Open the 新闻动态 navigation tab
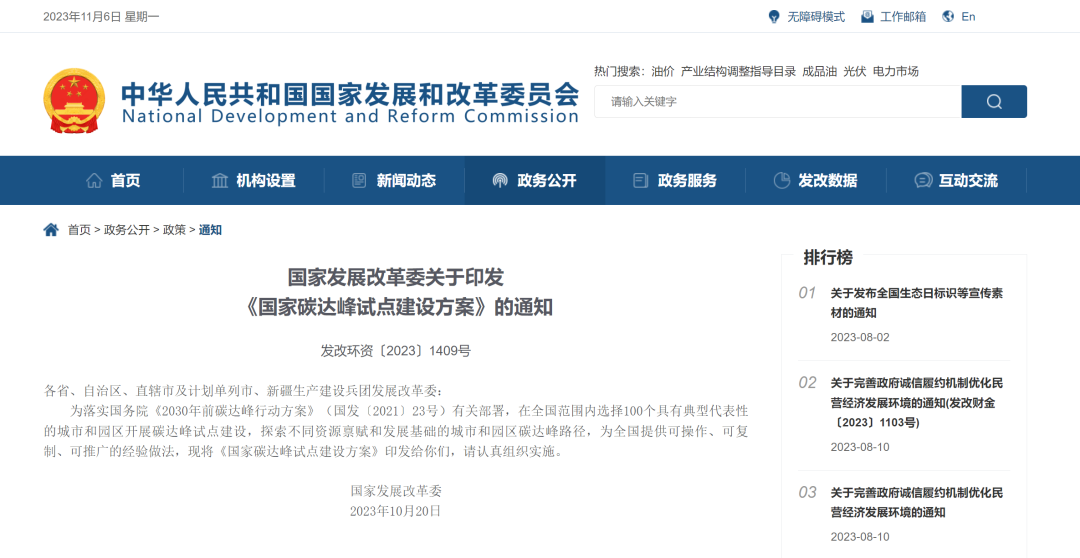This screenshot has width=1080, height=558. click(x=394, y=180)
